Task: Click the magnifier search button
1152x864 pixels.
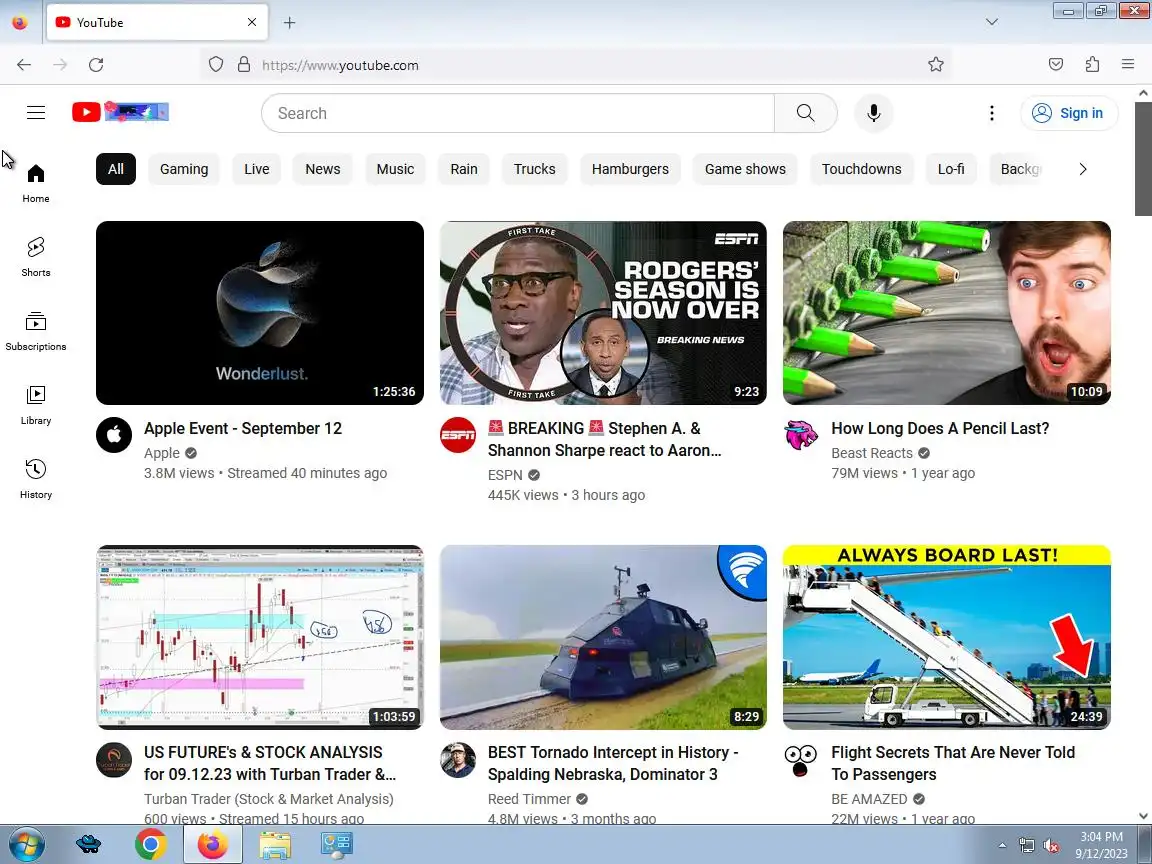Action: coord(805,113)
